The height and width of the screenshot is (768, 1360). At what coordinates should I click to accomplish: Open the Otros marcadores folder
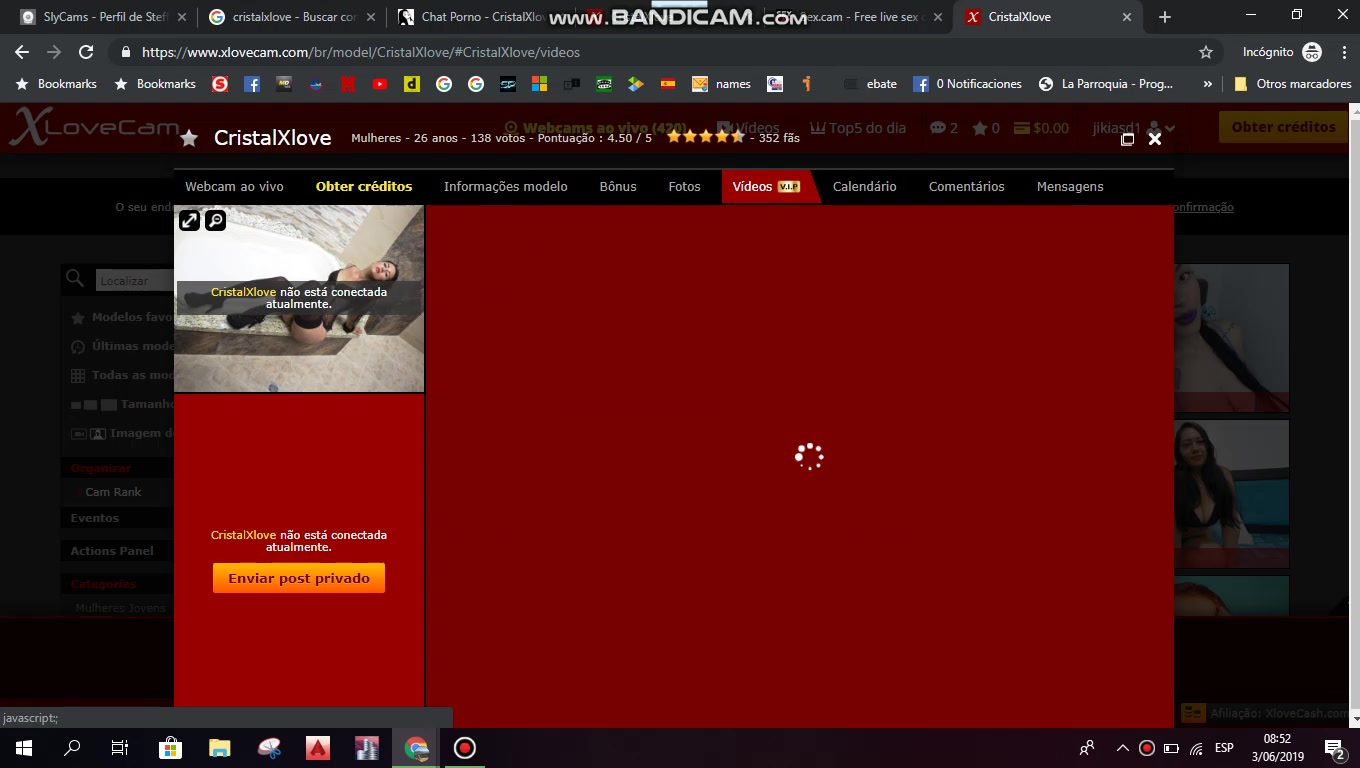point(1292,84)
